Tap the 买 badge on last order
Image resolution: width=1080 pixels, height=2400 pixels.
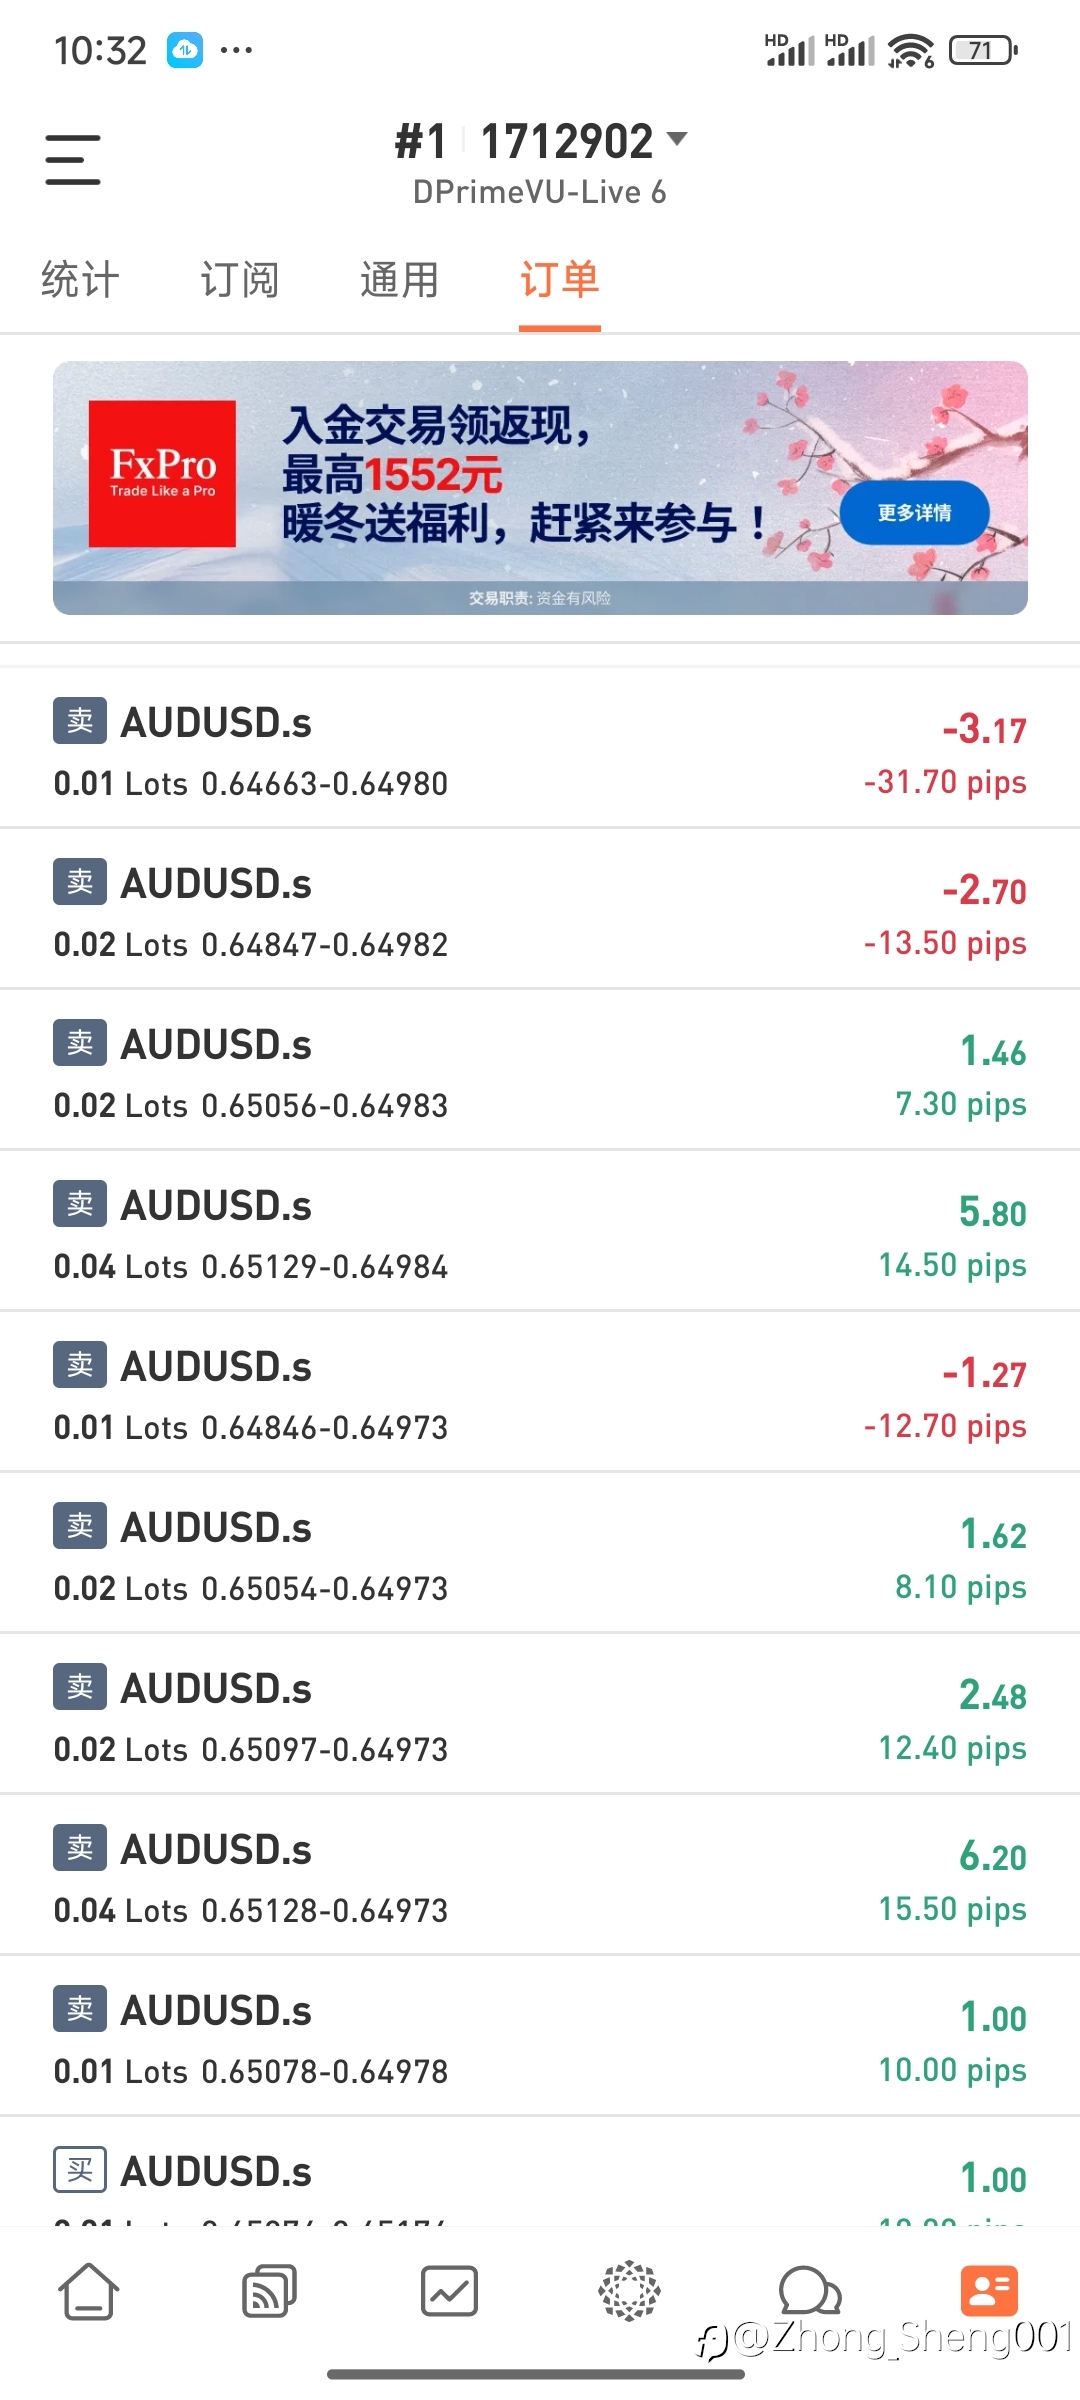point(80,2170)
